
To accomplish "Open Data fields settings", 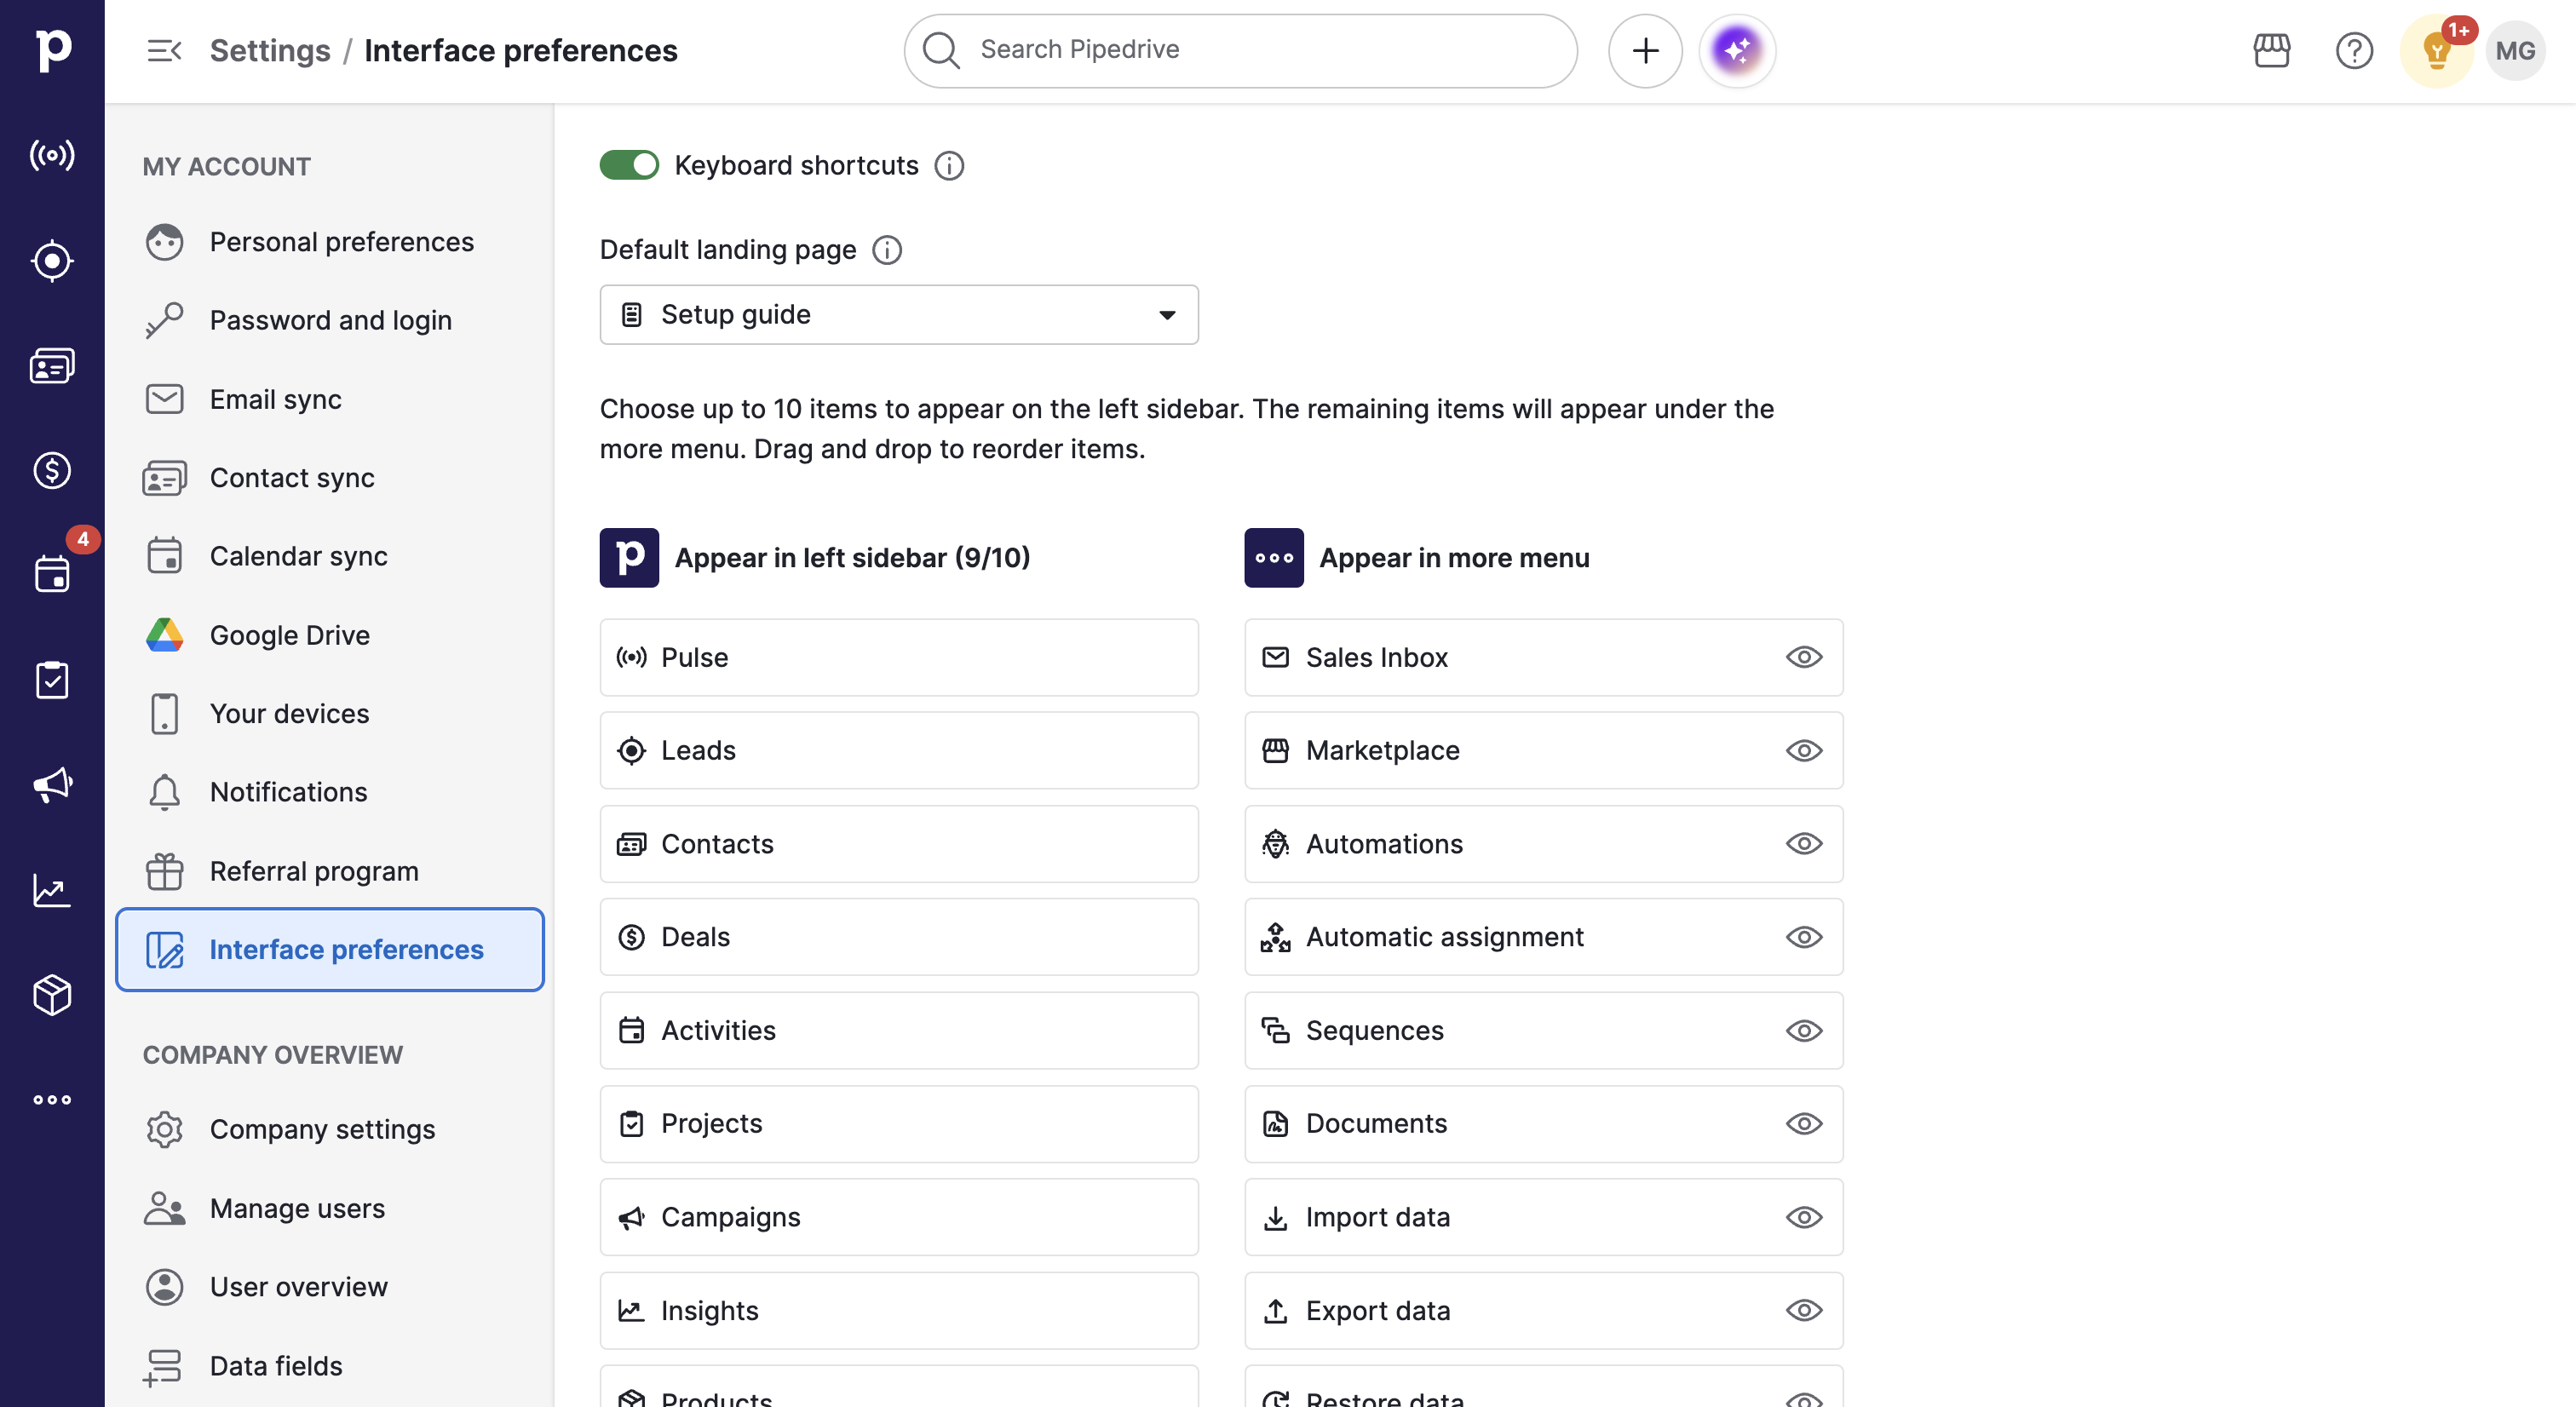I will (x=329, y=1366).
